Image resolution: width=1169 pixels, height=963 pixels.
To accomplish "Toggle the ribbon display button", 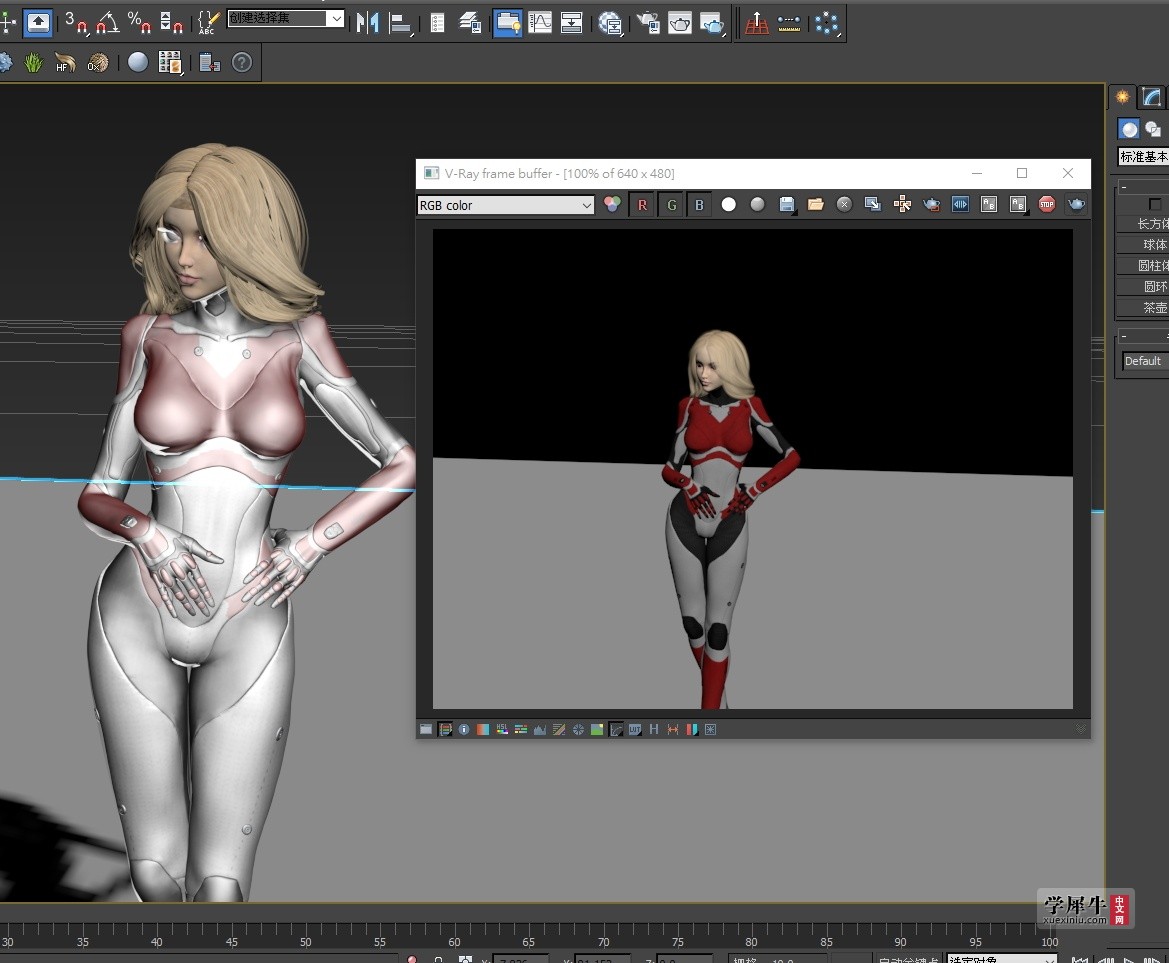I will [x=508, y=22].
